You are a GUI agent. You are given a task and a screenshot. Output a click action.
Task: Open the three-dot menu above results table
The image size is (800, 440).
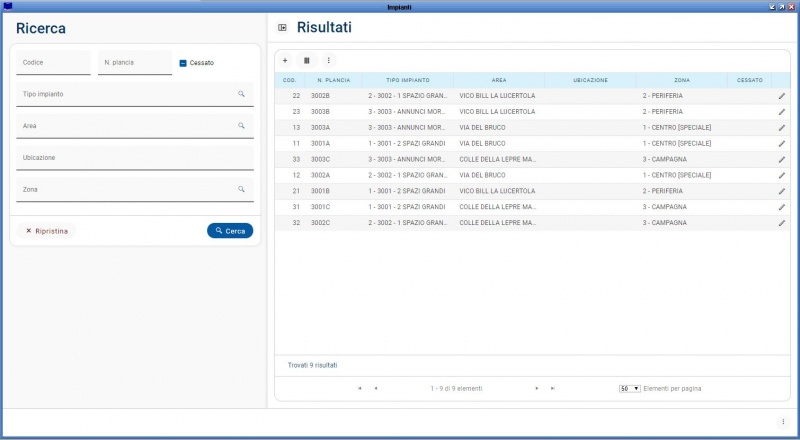tap(329, 60)
